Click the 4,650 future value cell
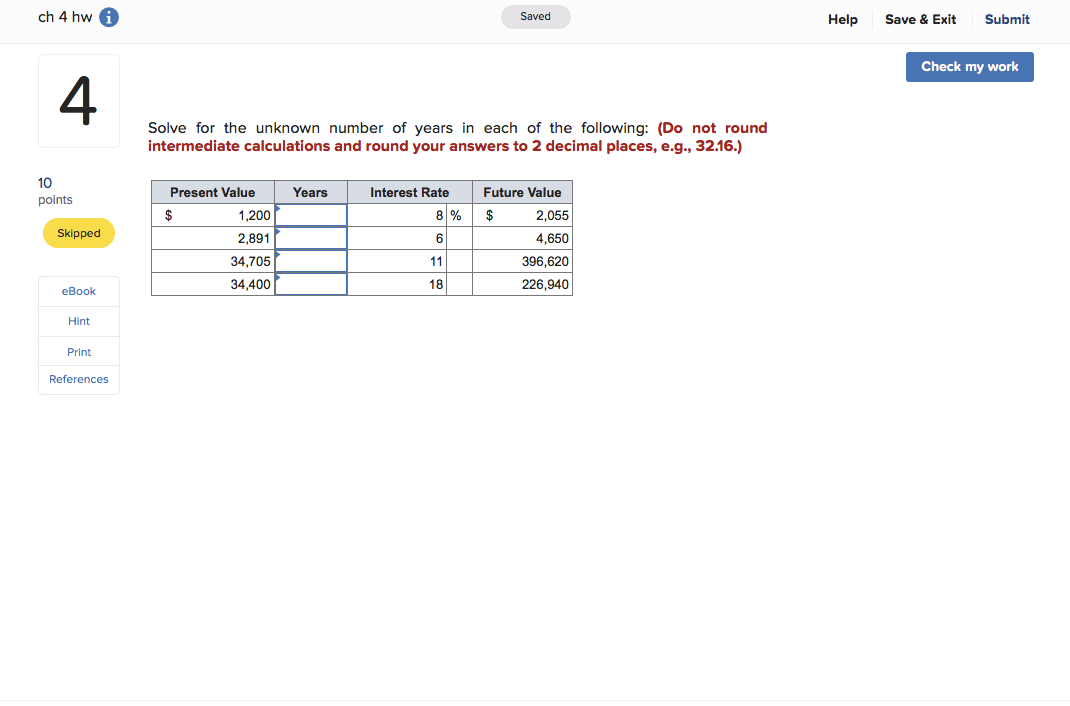 (522, 239)
